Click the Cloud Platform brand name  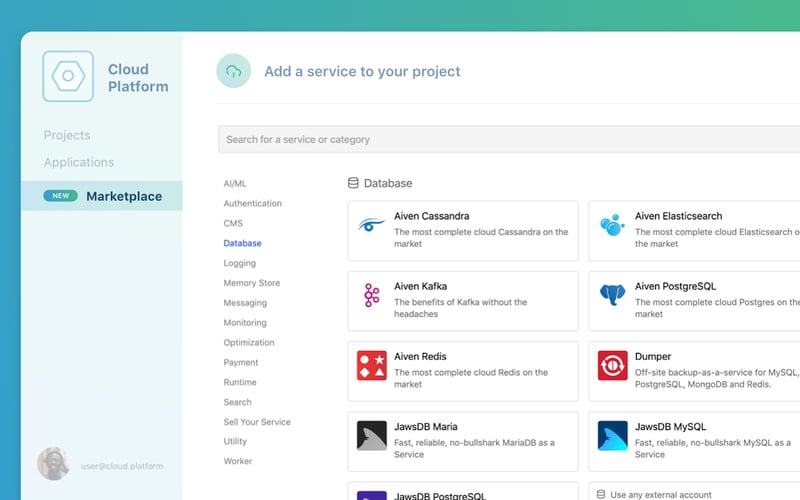(x=138, y=78)
